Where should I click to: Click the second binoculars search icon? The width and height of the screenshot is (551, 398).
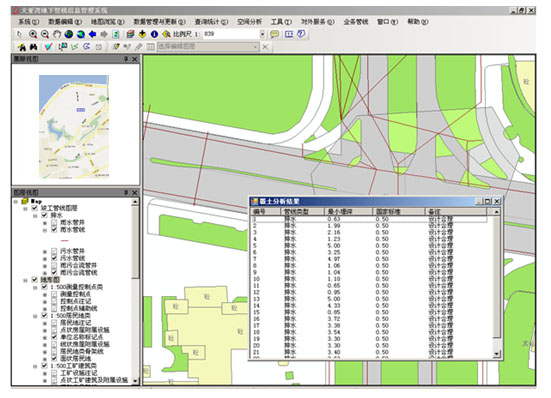[33, 47]
